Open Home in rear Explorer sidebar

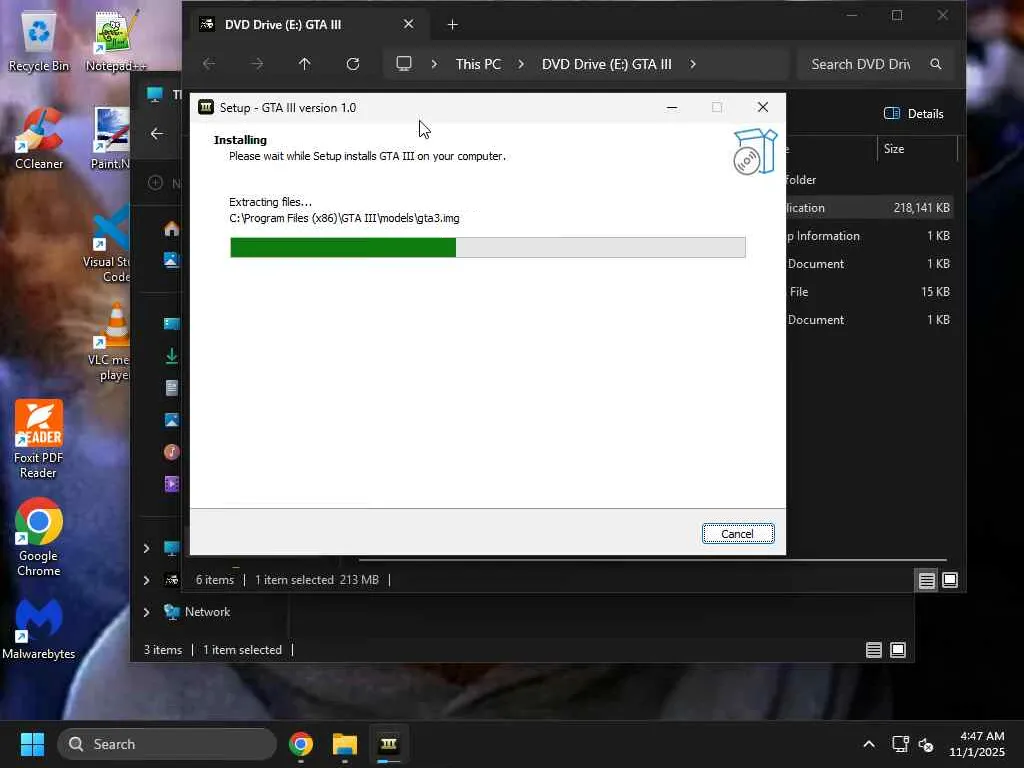[172, 229]
